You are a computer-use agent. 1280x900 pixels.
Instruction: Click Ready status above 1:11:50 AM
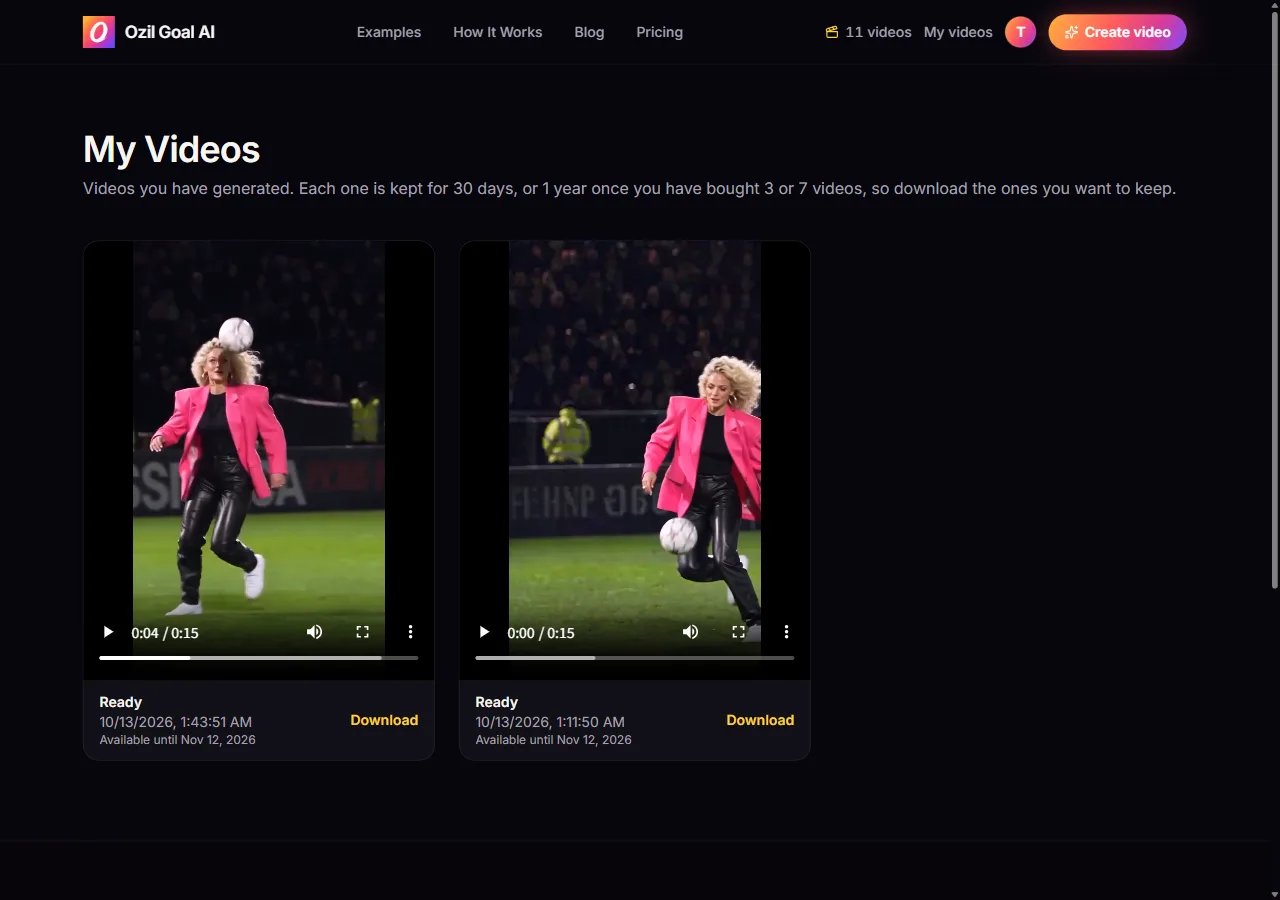pos(497,702)
